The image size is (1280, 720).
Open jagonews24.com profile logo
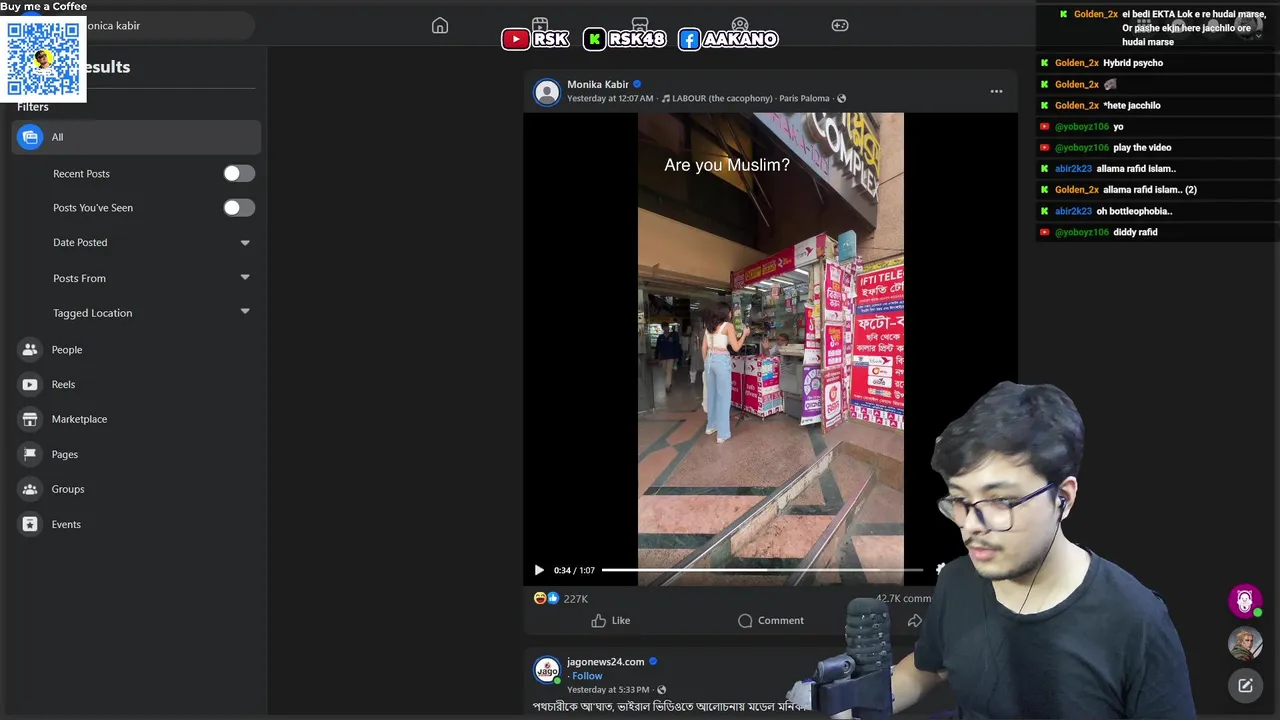[547, 670]
